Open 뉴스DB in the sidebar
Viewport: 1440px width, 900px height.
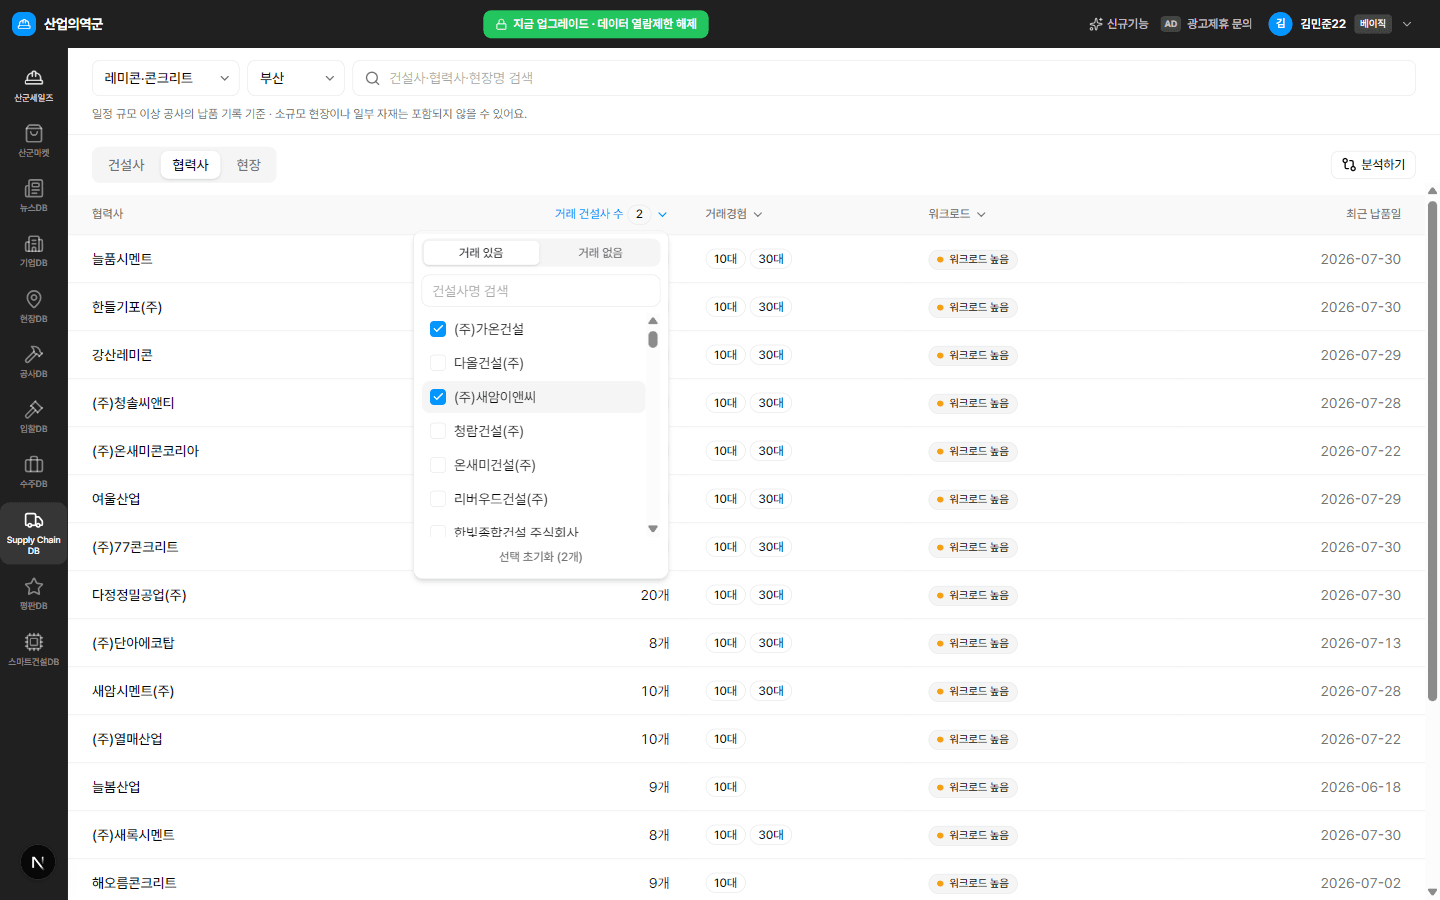(33, 196)
